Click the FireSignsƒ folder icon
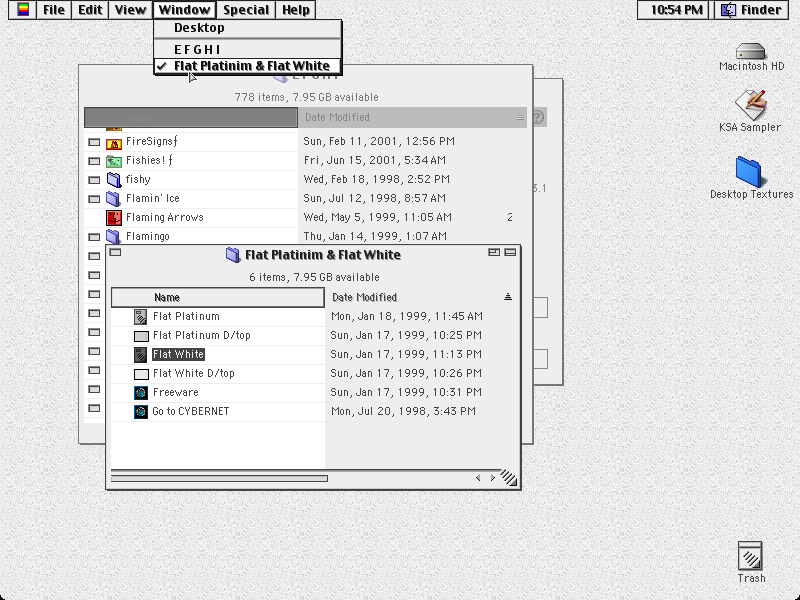Image resolution: width=800 pixels, height=600 pixels. [114, 143]
